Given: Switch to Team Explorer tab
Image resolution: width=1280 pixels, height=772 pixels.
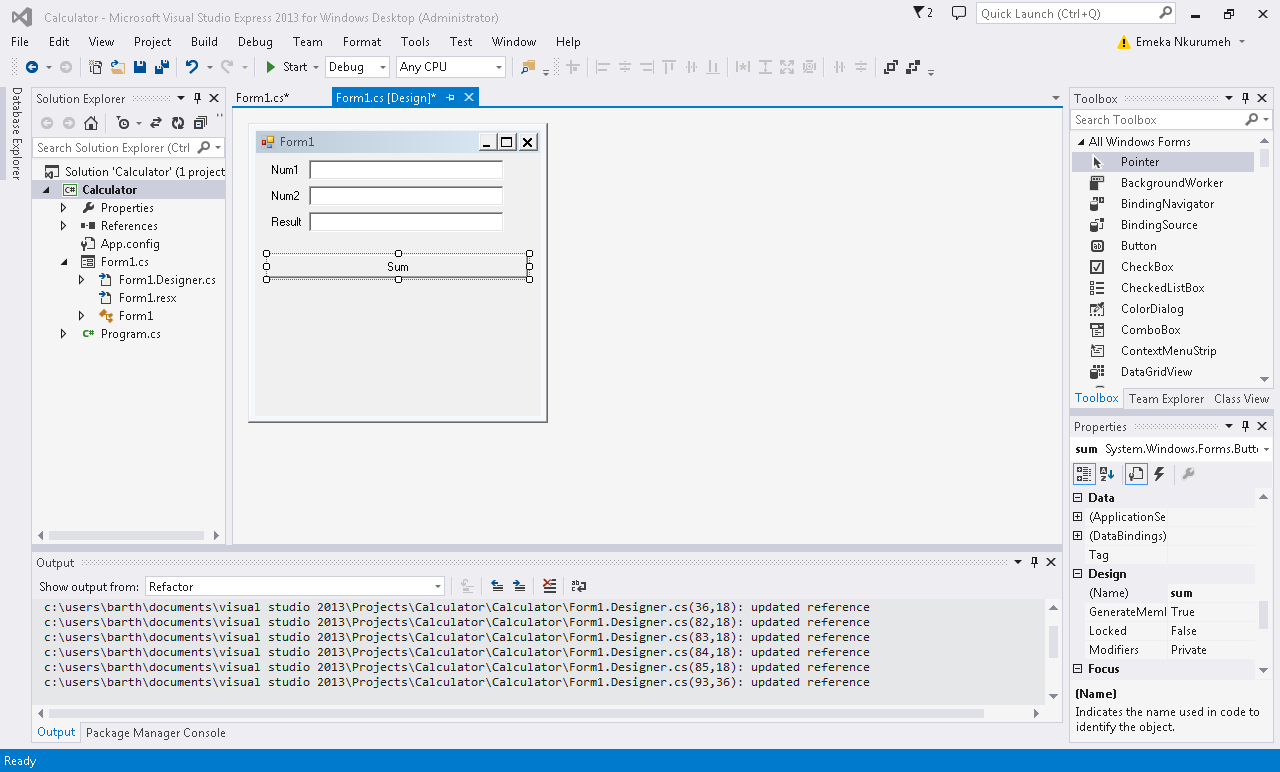Looking at the screenshot, I should coord(1166,399).
